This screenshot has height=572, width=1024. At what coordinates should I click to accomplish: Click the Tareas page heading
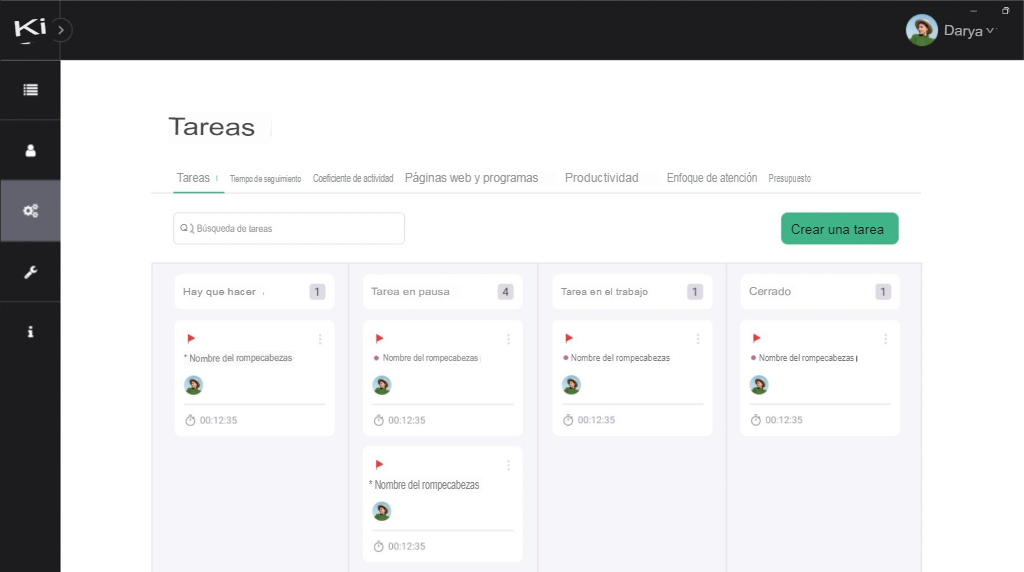(x=212, y=127)
